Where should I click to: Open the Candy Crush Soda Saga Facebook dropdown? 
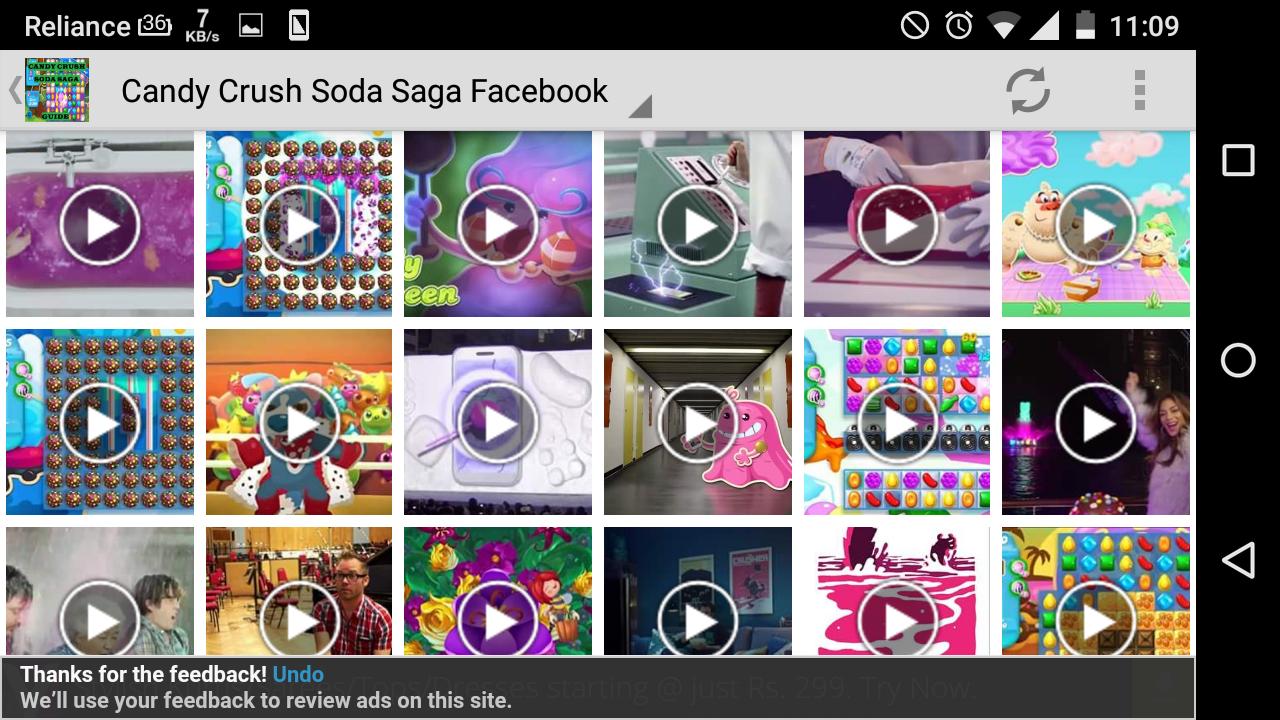[363, 91]
